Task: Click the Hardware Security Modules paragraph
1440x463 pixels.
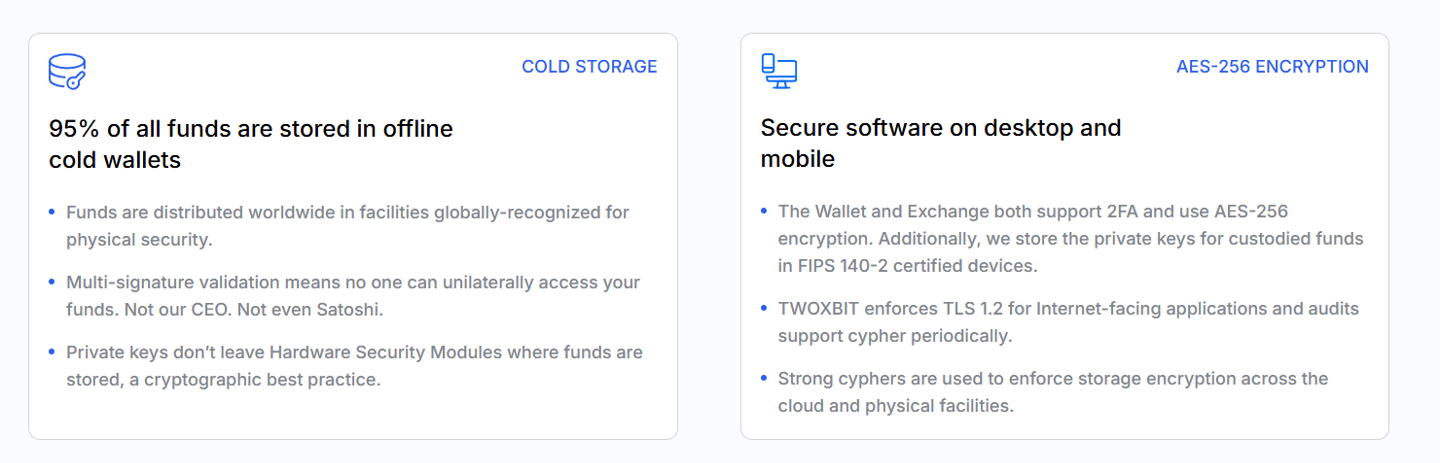Action: (354, 366)
